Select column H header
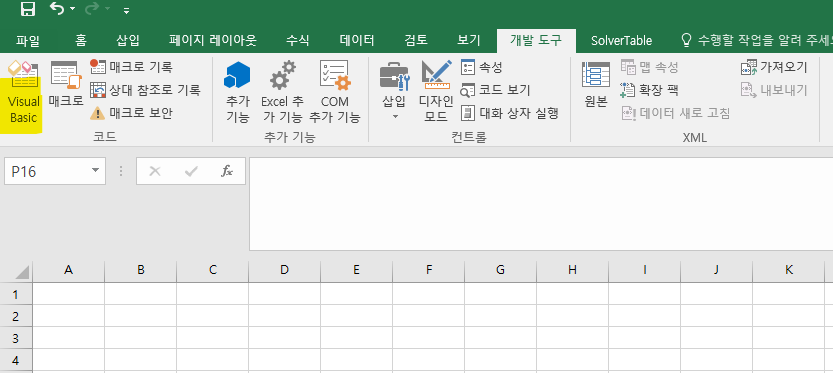The height and width of the screenshot is (373, 833). click(573, 270)
